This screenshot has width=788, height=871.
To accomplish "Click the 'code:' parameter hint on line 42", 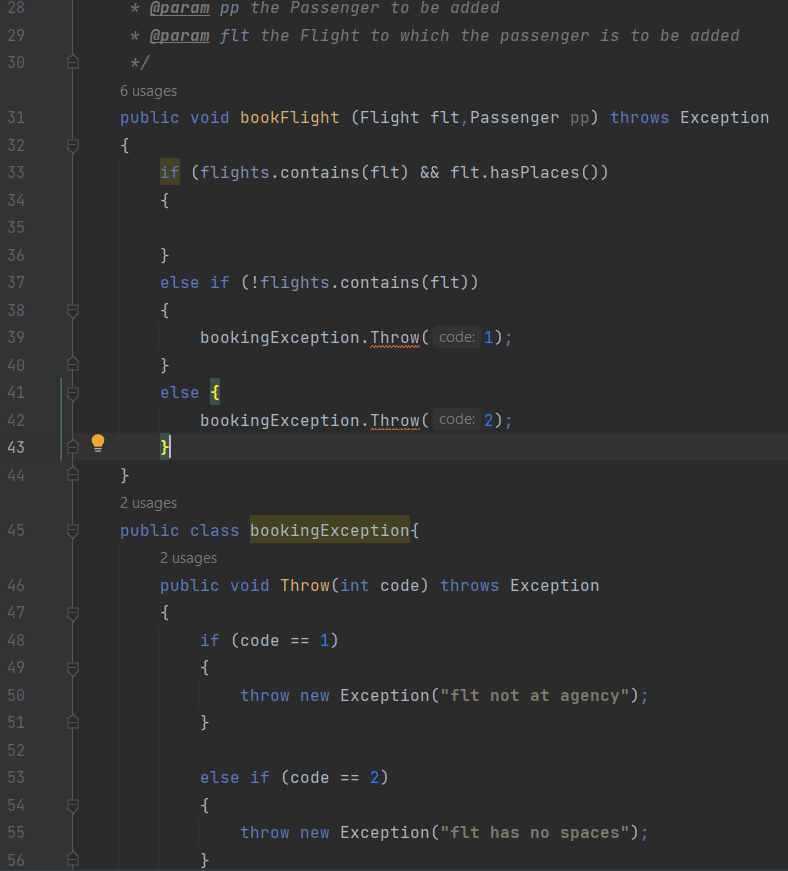I will [456, 419].
